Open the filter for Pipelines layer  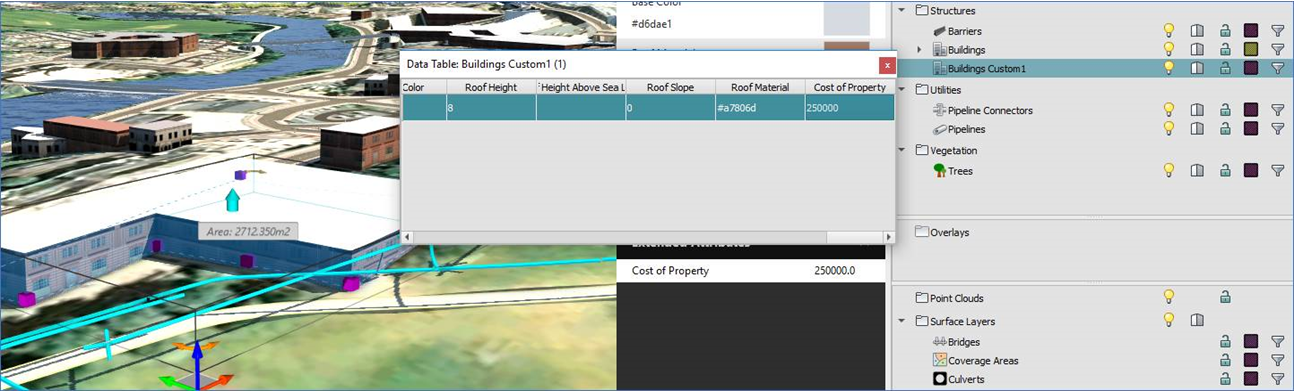[x=1277, y=129]
